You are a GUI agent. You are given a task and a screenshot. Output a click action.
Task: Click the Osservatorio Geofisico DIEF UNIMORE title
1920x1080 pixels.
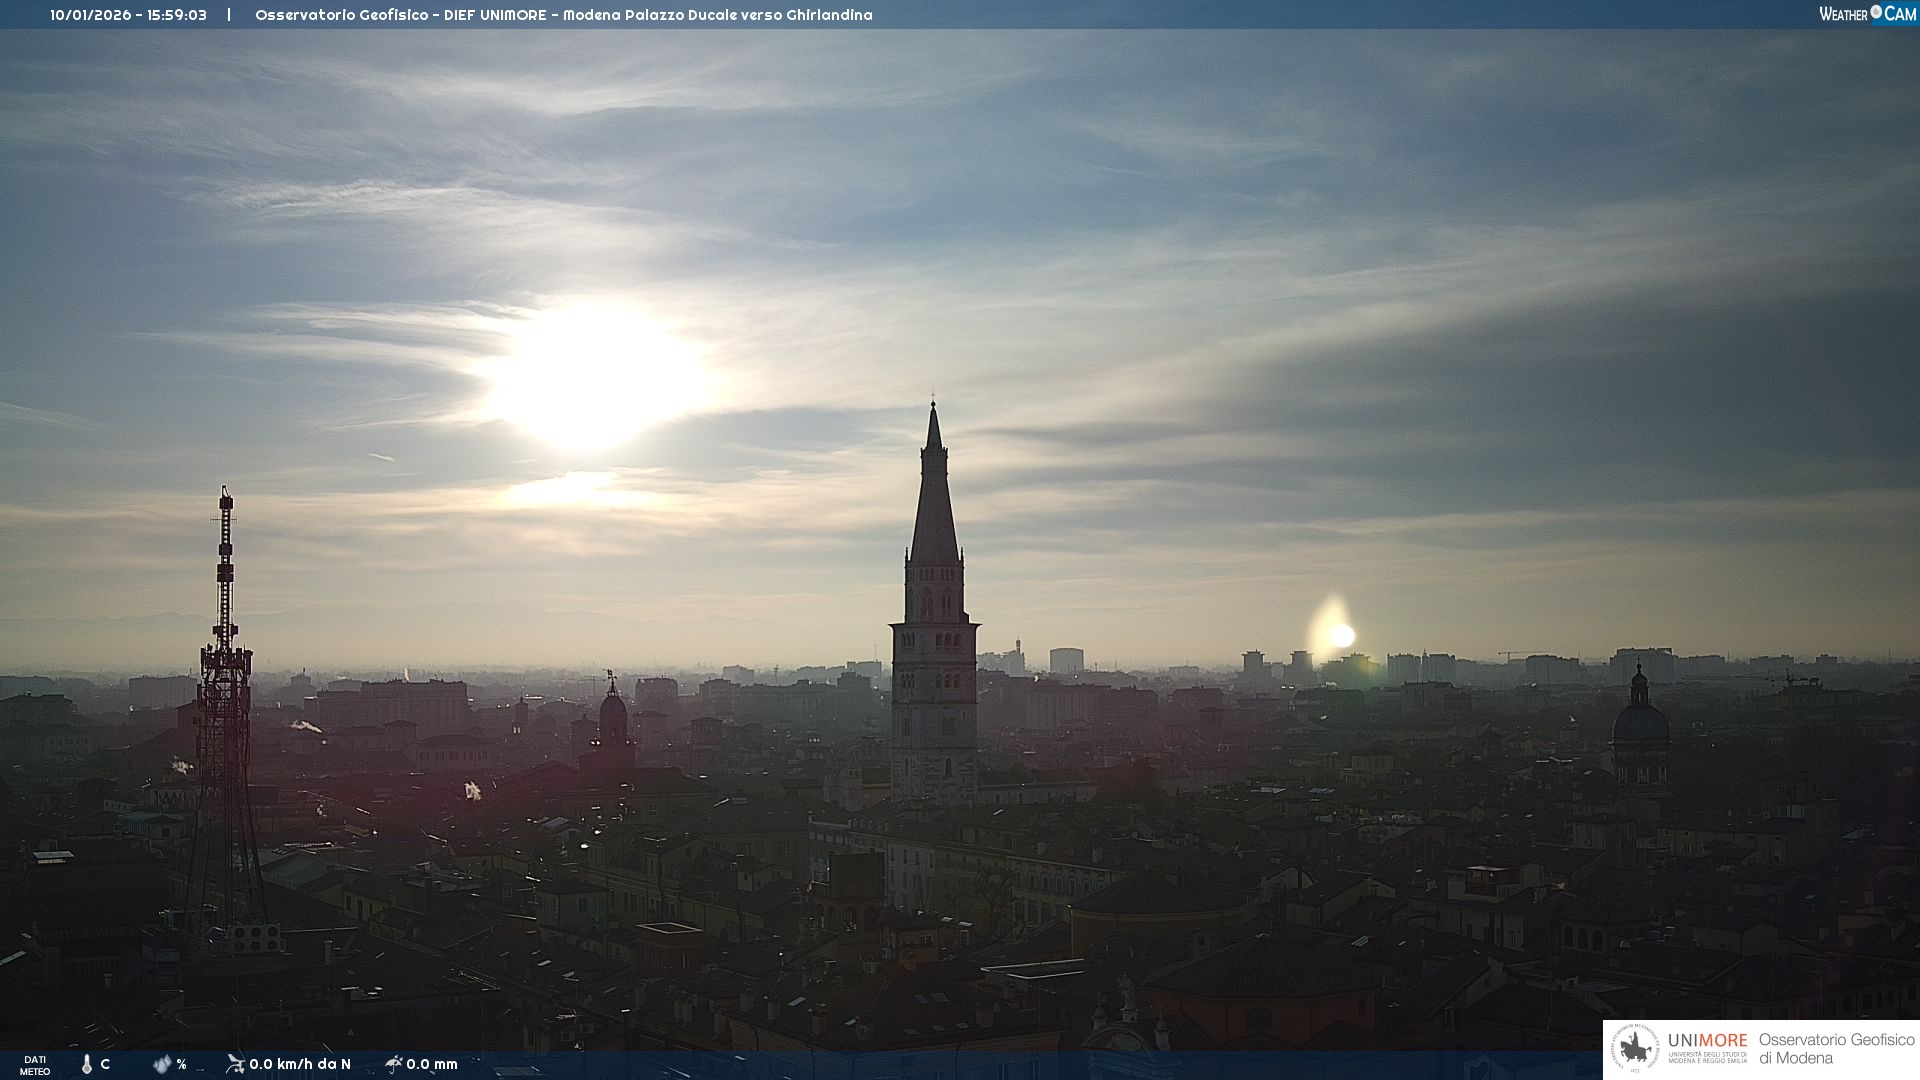(563, 15)
